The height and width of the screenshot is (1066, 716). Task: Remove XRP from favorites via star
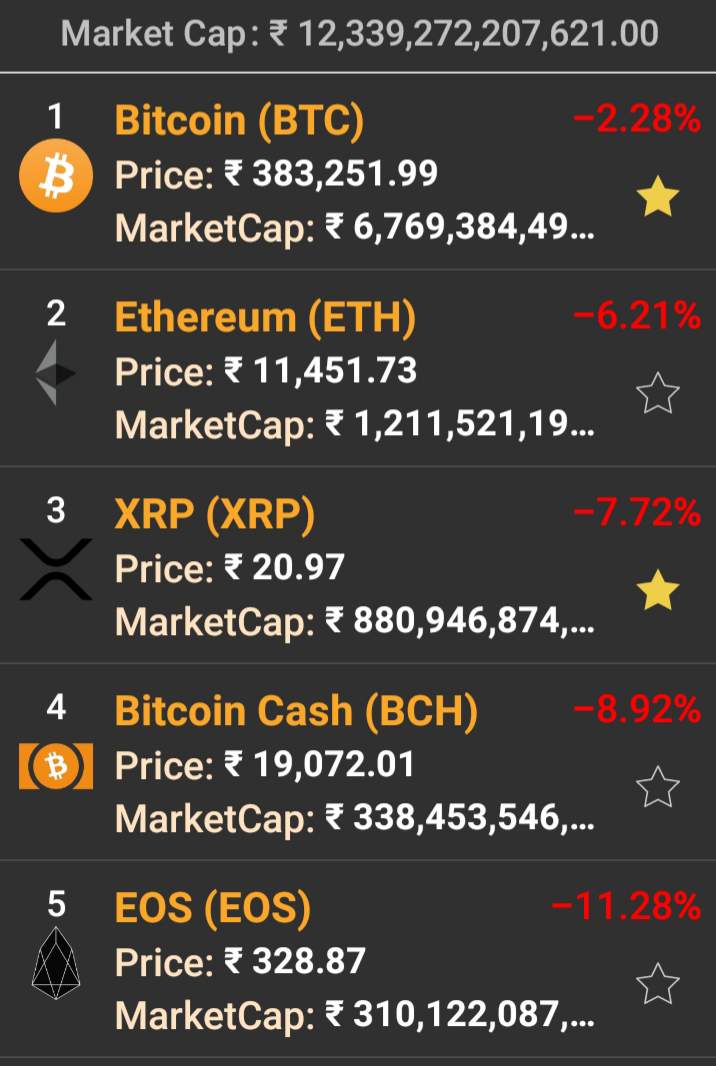click(x=657, y=591)
